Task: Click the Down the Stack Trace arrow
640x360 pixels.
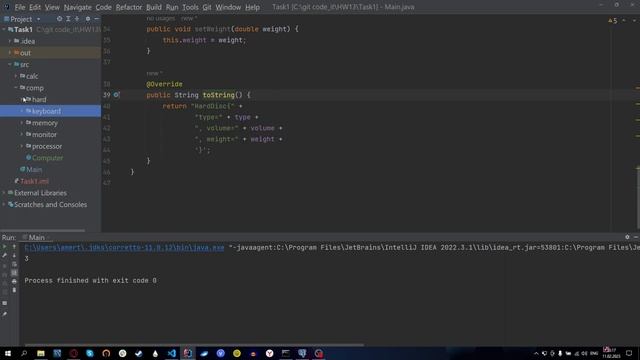Action: 14,255
